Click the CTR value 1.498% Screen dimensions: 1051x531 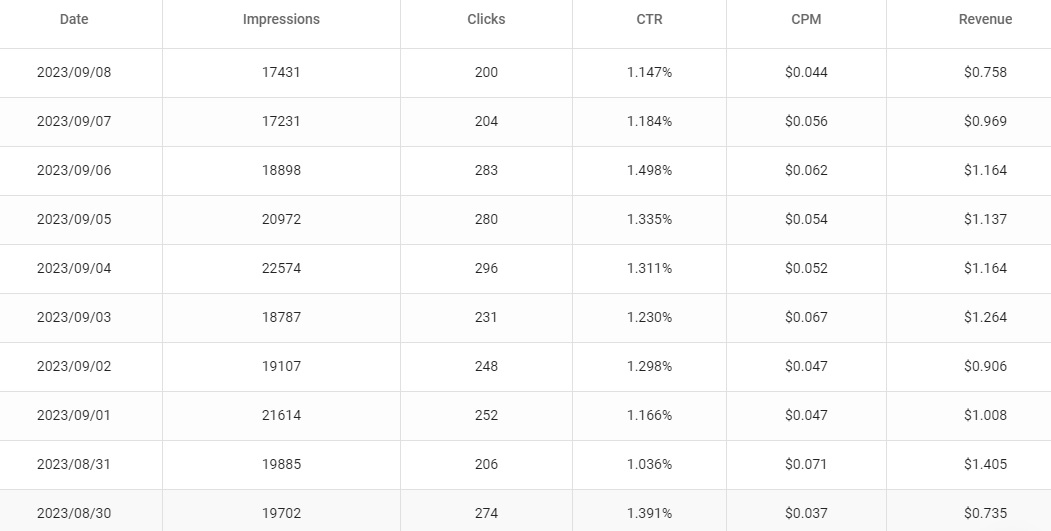[x=649, y=170]
